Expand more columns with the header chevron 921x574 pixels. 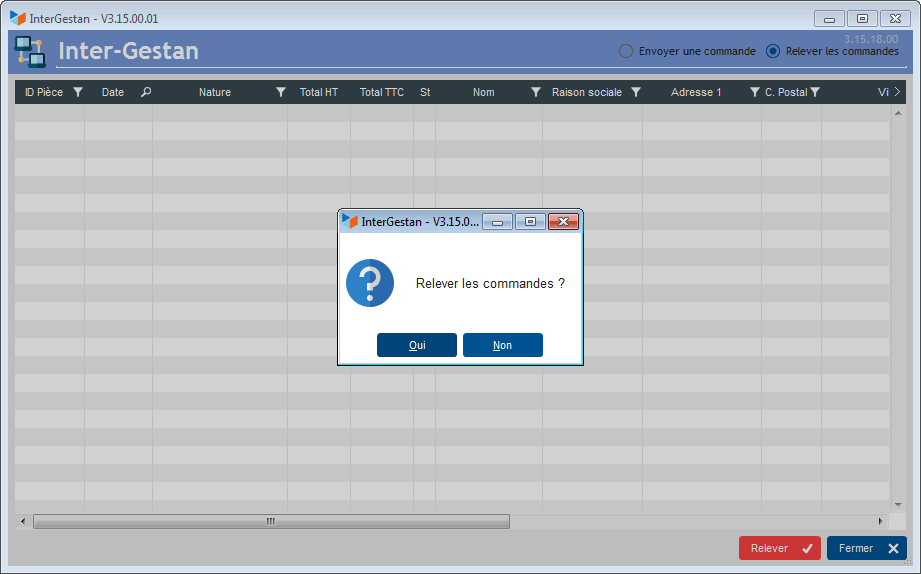coord(897,92)
